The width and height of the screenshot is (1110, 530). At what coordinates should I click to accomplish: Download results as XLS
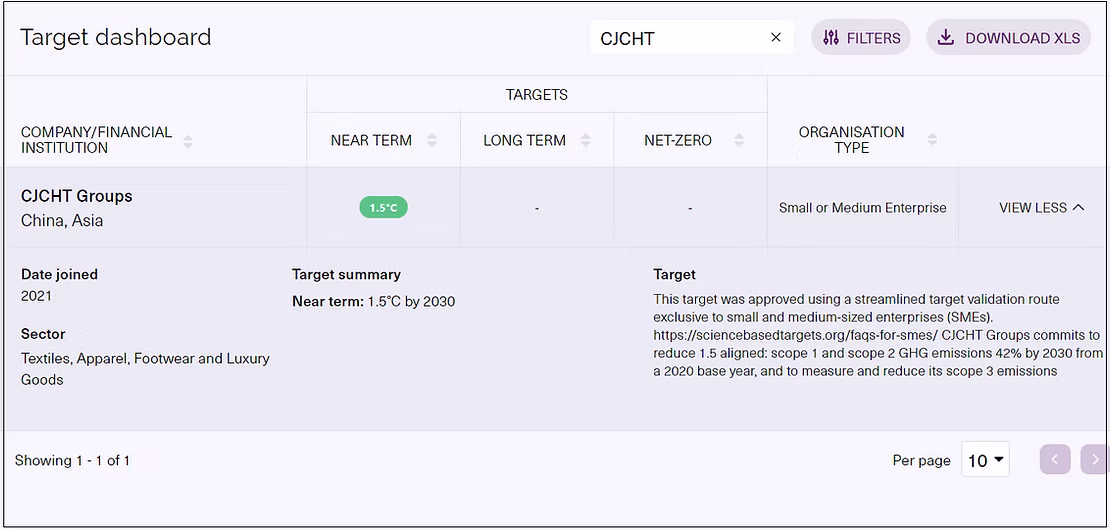pyautogui.click(x=1008, y=38)
